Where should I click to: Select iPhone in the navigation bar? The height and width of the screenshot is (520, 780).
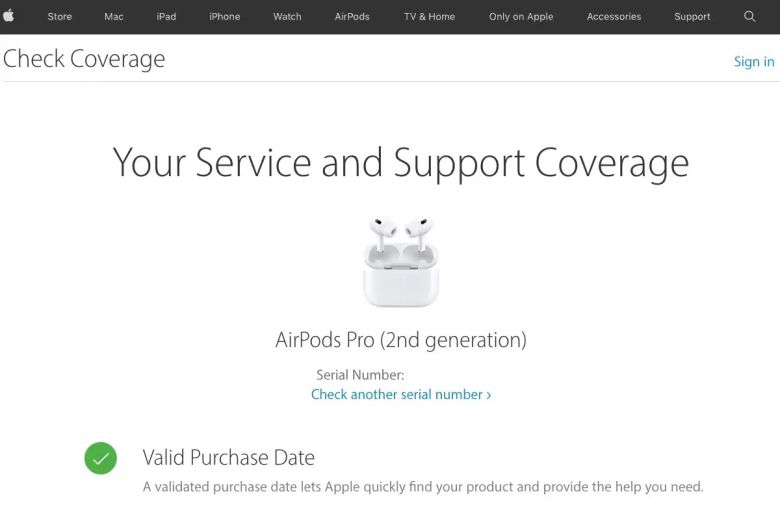(225, 17)
